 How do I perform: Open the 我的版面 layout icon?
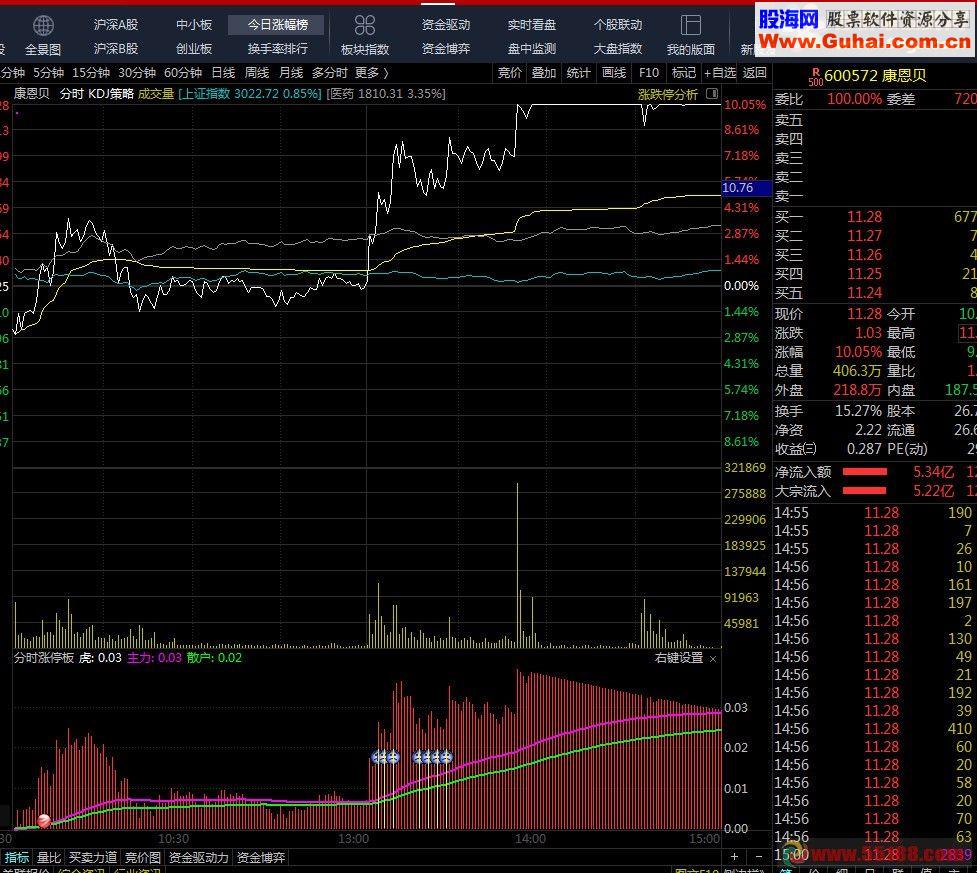pos(690,25)
